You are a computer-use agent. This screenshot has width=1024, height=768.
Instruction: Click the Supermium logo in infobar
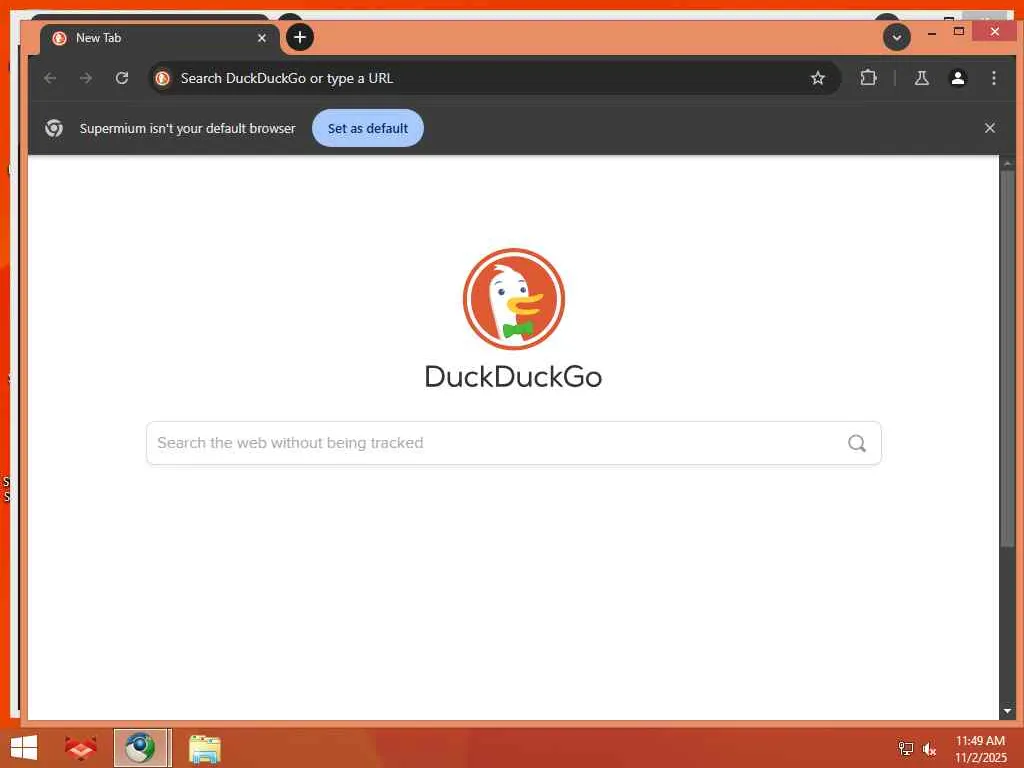(x=54, y=128)
